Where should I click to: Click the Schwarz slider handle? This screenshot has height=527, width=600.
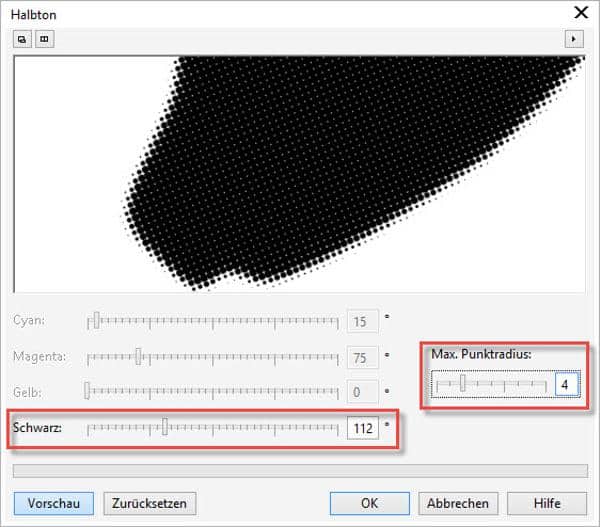point(165,428)
